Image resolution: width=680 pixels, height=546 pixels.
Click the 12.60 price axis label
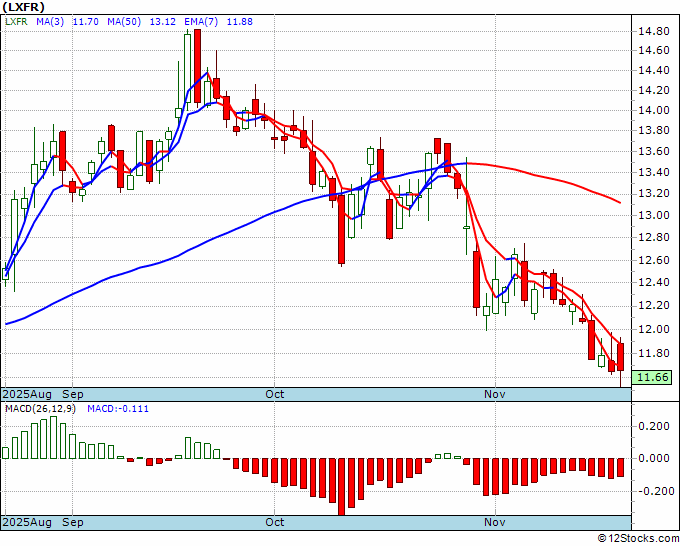tap(654, 260)
